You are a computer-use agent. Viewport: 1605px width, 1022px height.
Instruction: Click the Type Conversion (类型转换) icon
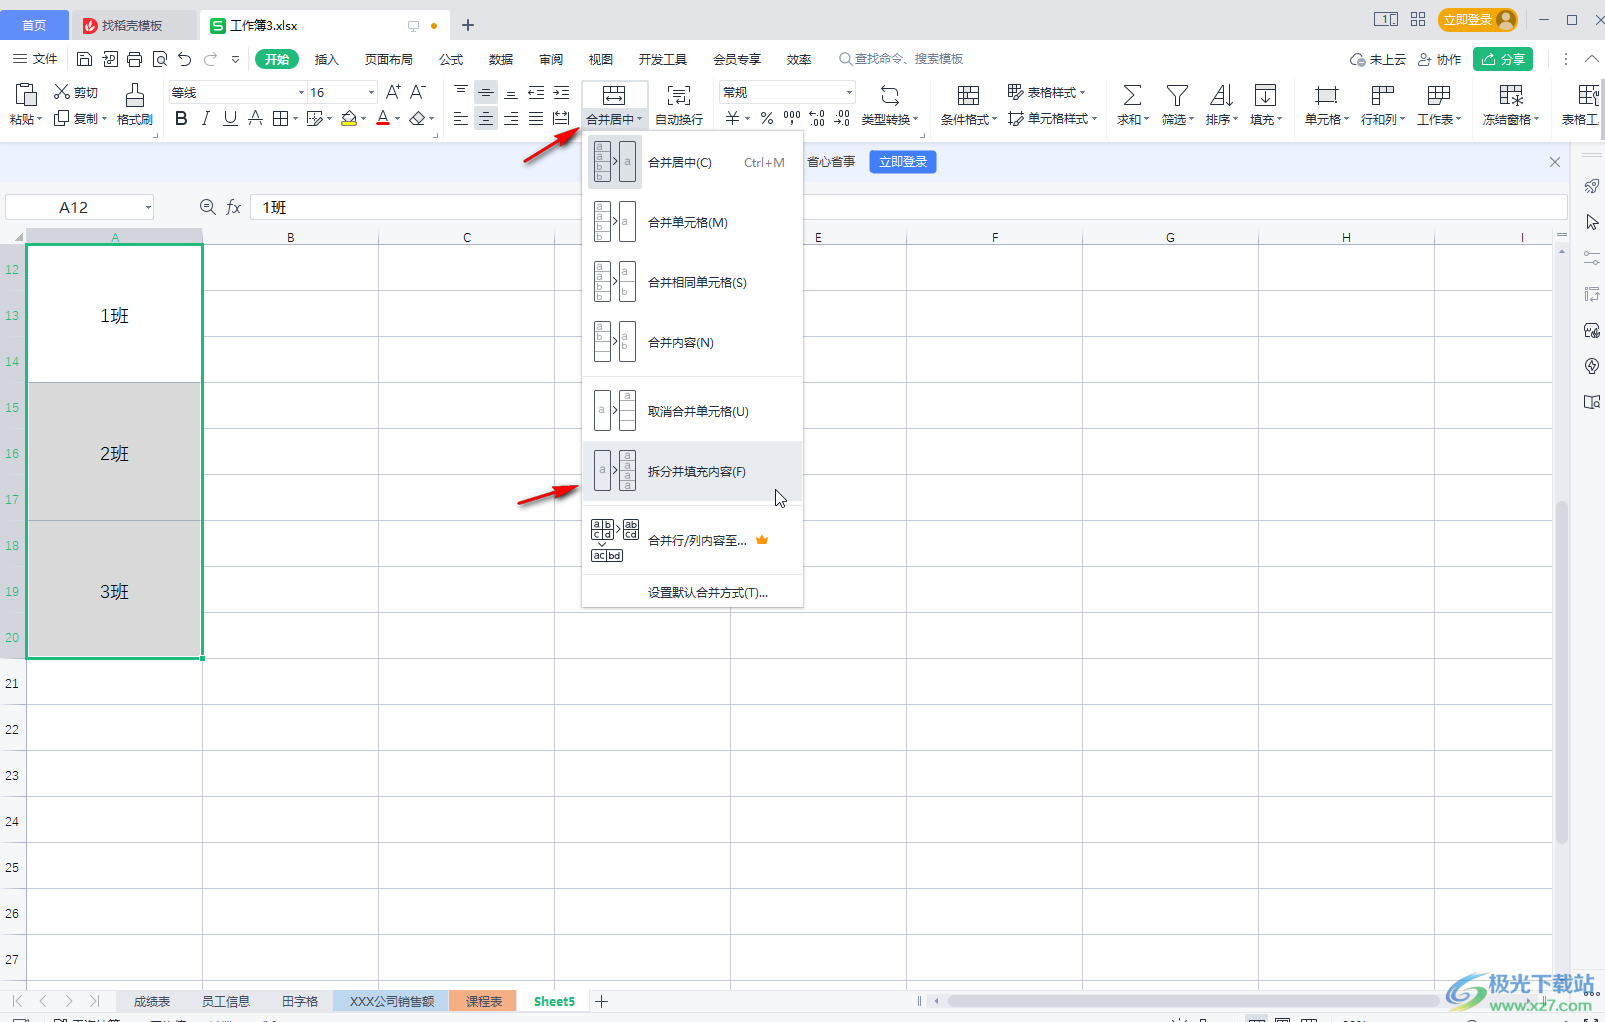tap(889, 96)
